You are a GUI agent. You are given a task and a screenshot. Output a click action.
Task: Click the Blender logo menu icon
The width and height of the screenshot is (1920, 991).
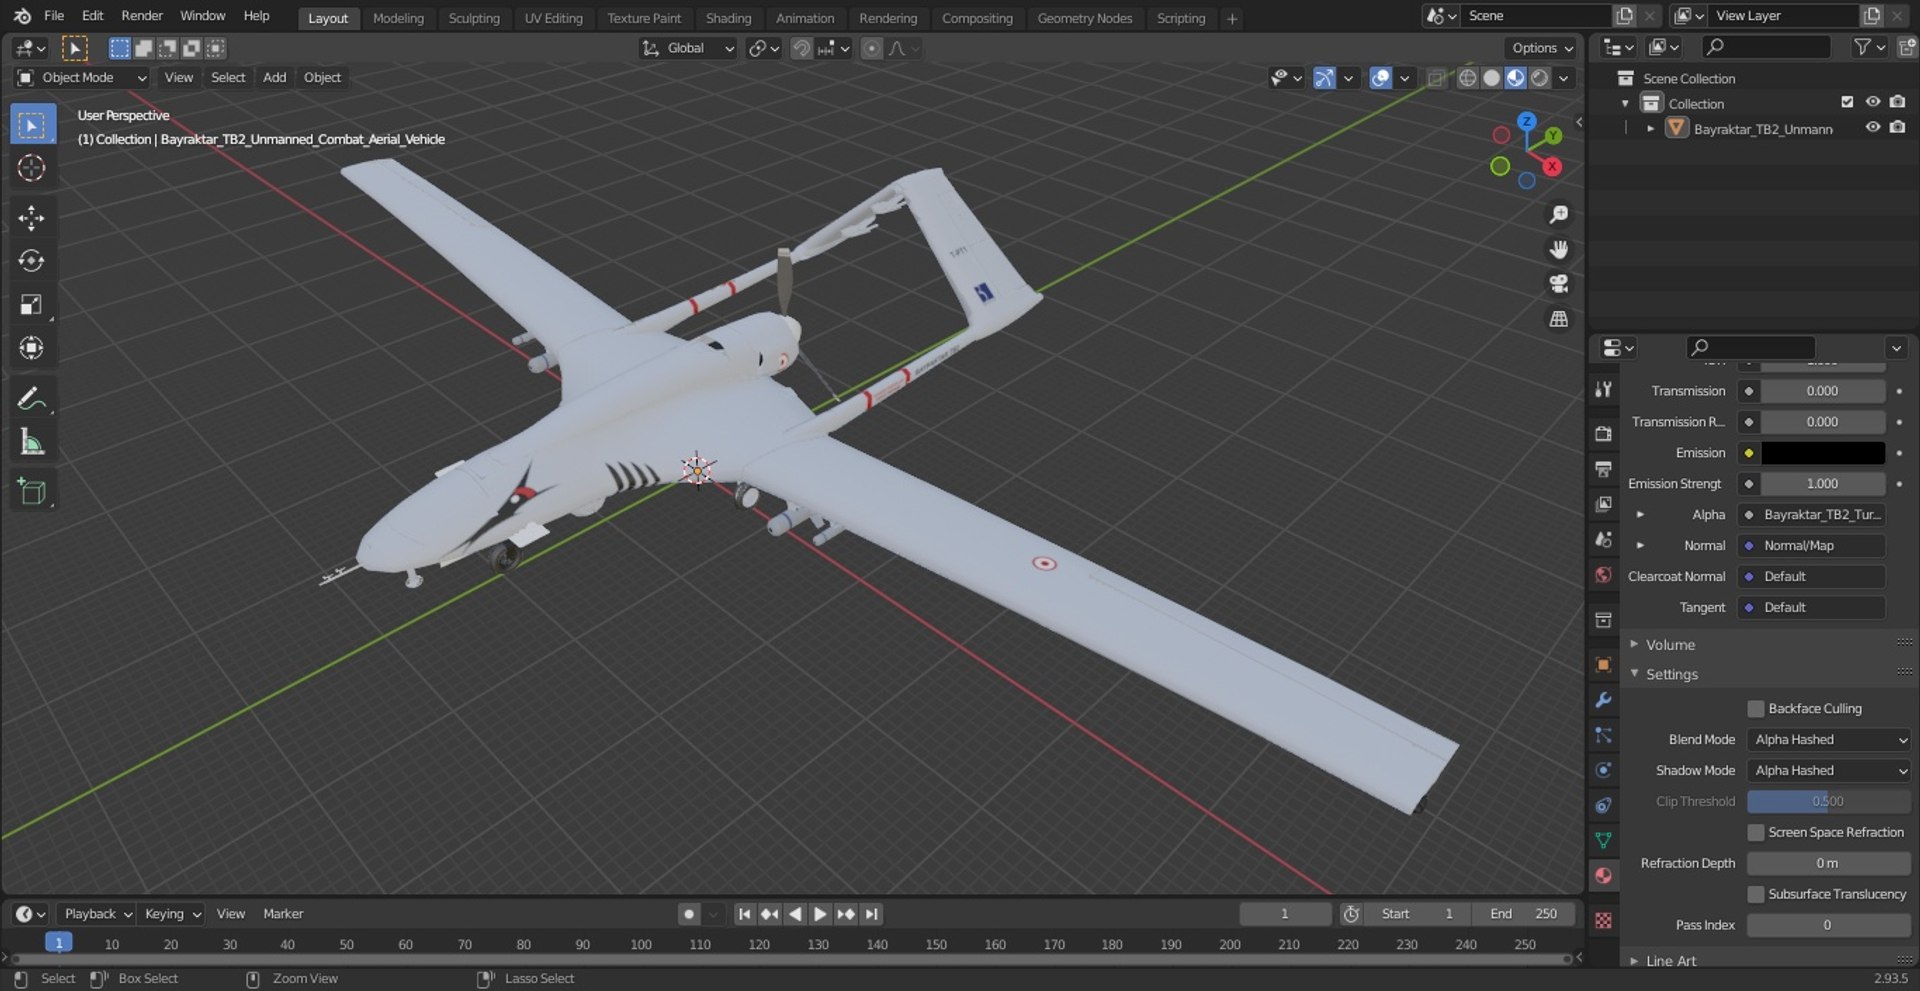pyautogui.click(x=22, y=16)
